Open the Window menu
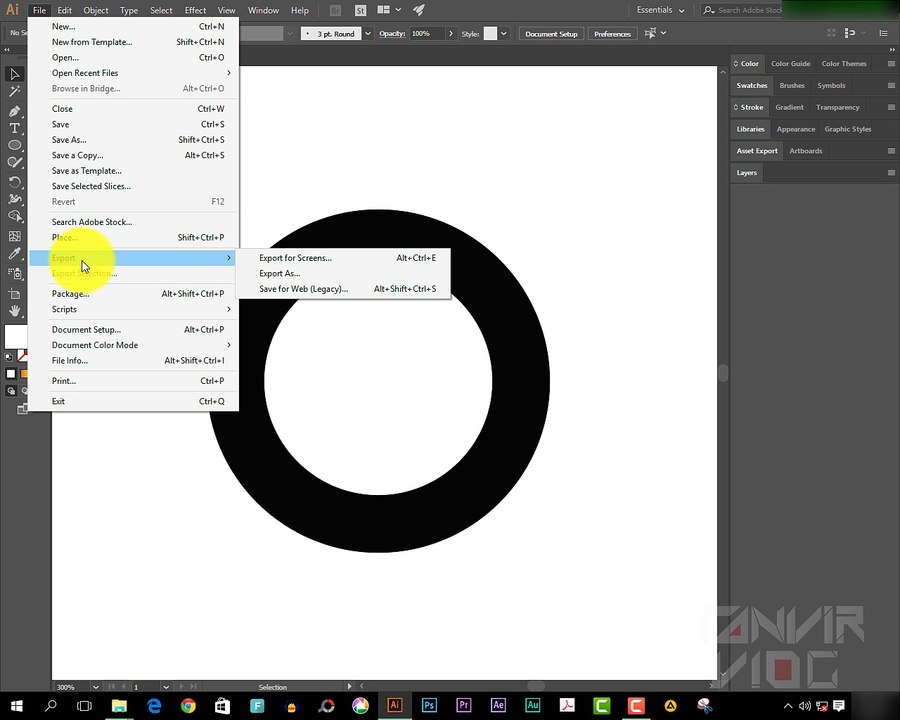The width and height of the screenshot is (900, 720). click(263, 10)
